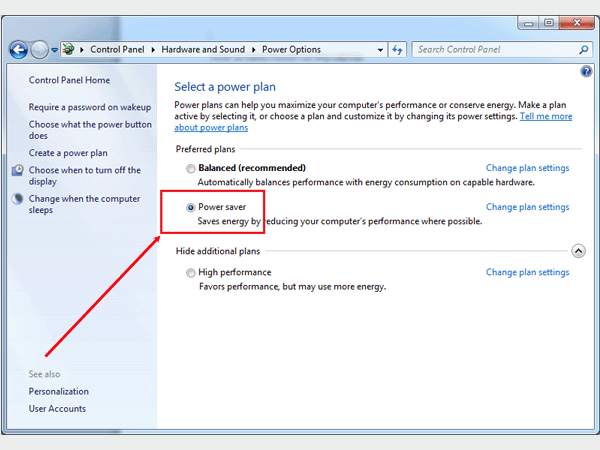
Task: Open User Accounts under See also
Action: (57, 409)
